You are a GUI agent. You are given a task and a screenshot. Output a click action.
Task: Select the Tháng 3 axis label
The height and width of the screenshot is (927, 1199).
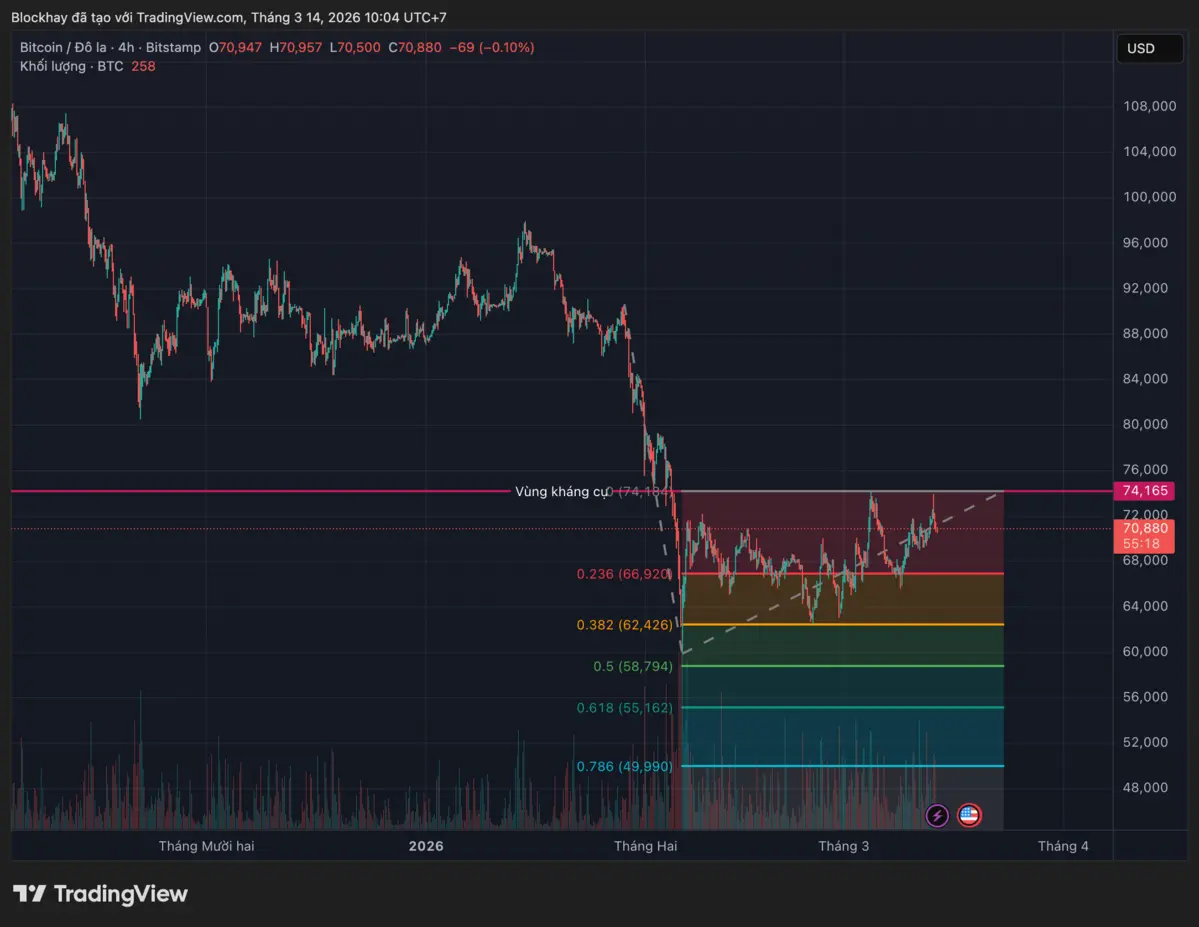[843, 846]
